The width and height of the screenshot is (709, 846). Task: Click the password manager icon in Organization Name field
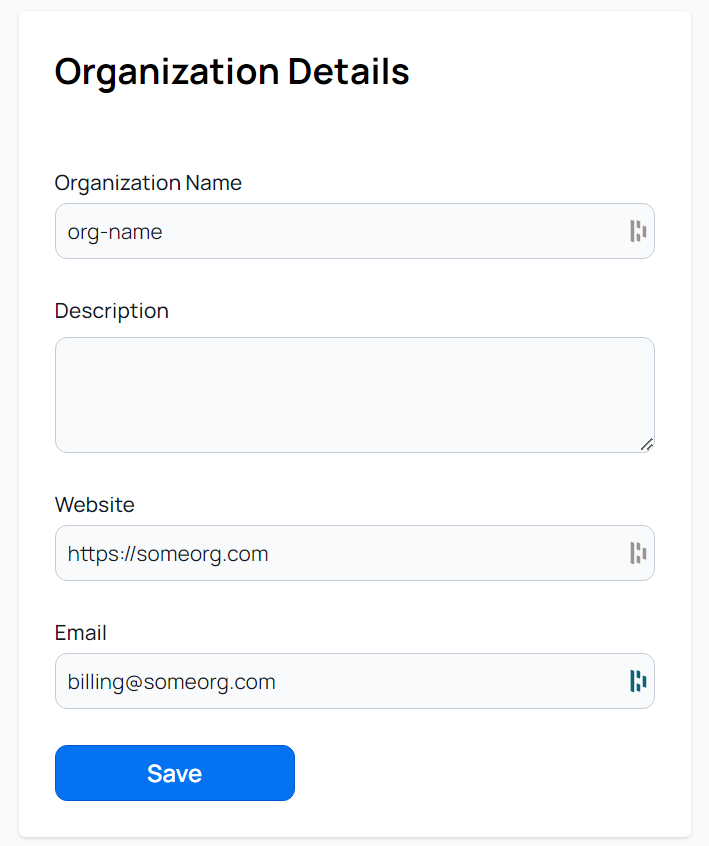(637, 232)
